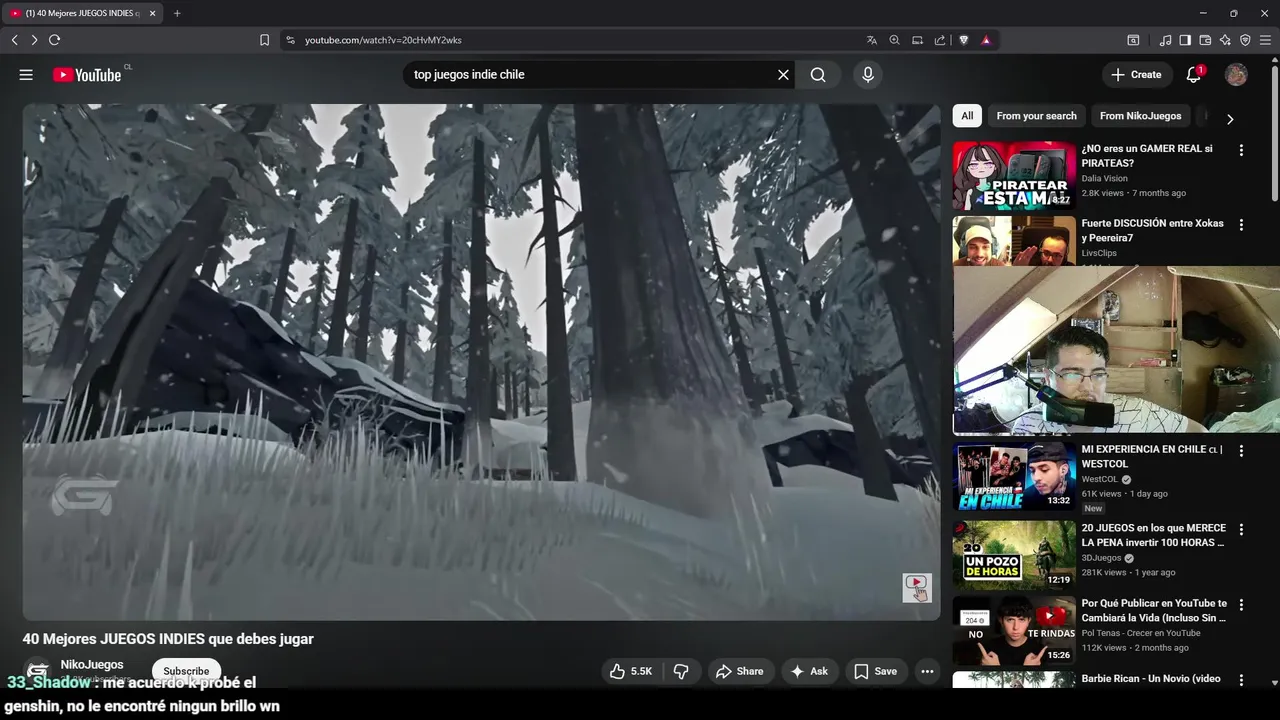
Task: Bookmark this page icon
Action: pyautogui.click(x=264, y=40)
